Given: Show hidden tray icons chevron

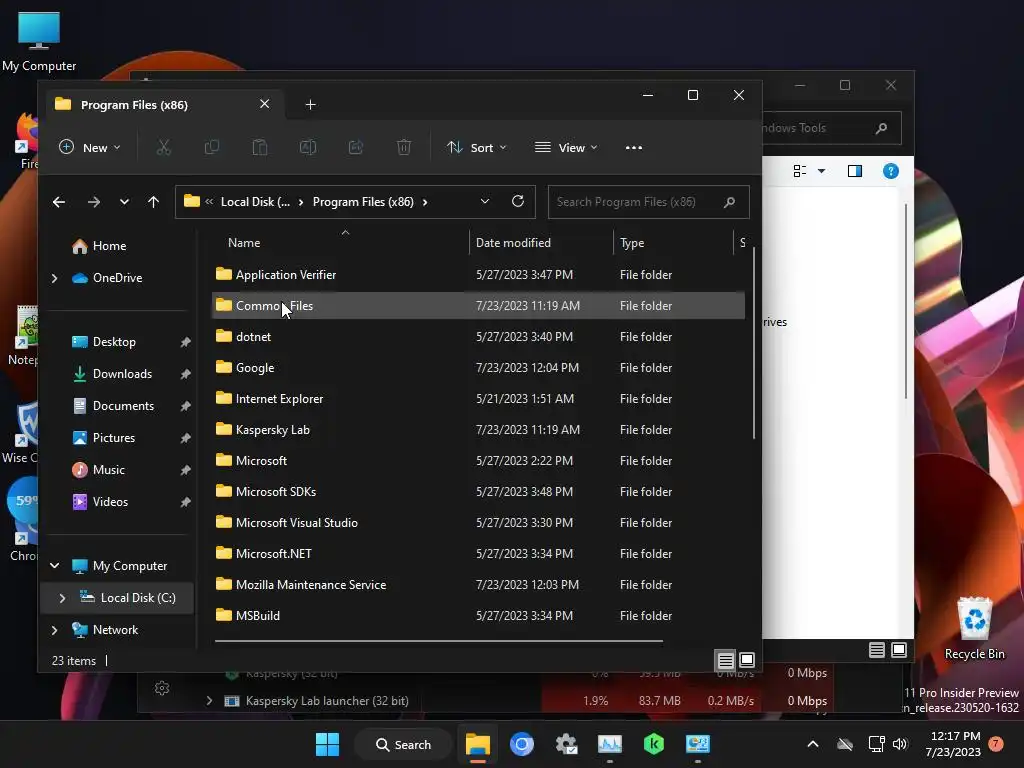Looking at the screenshot, I should (x=813, y=744).
